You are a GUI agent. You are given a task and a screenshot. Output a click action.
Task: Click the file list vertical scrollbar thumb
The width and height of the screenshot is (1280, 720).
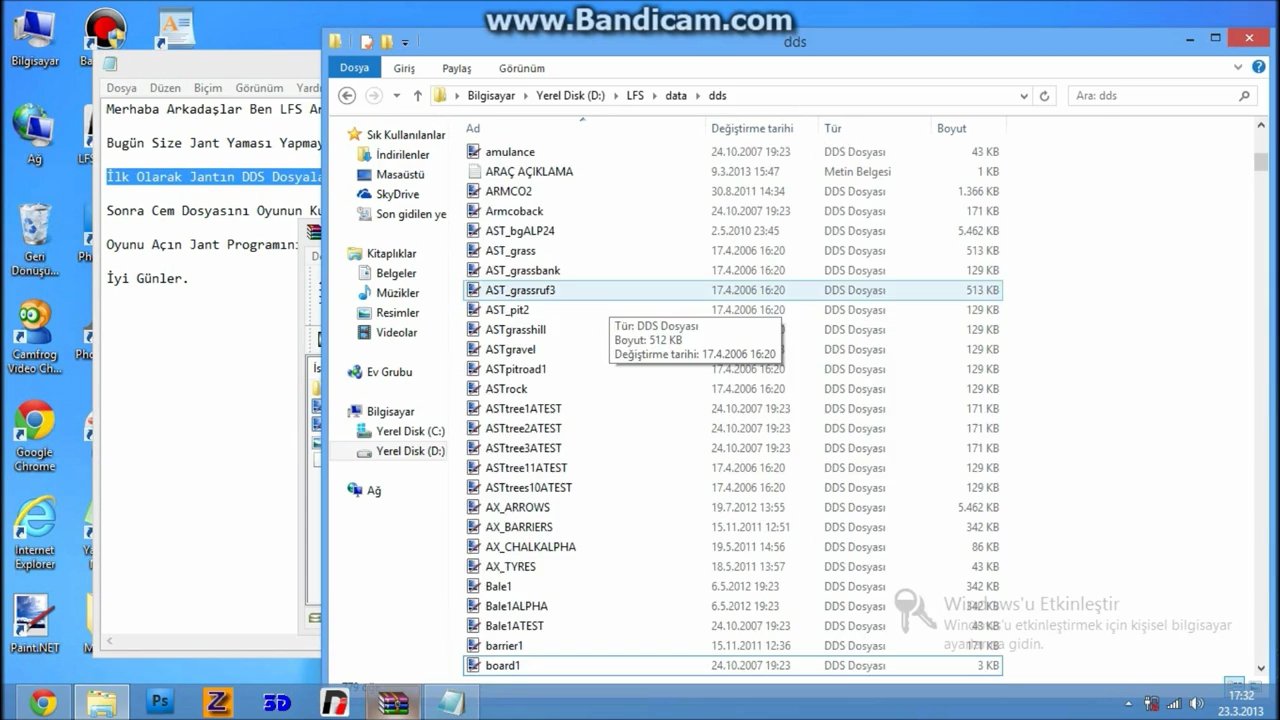pos(1261,161)
